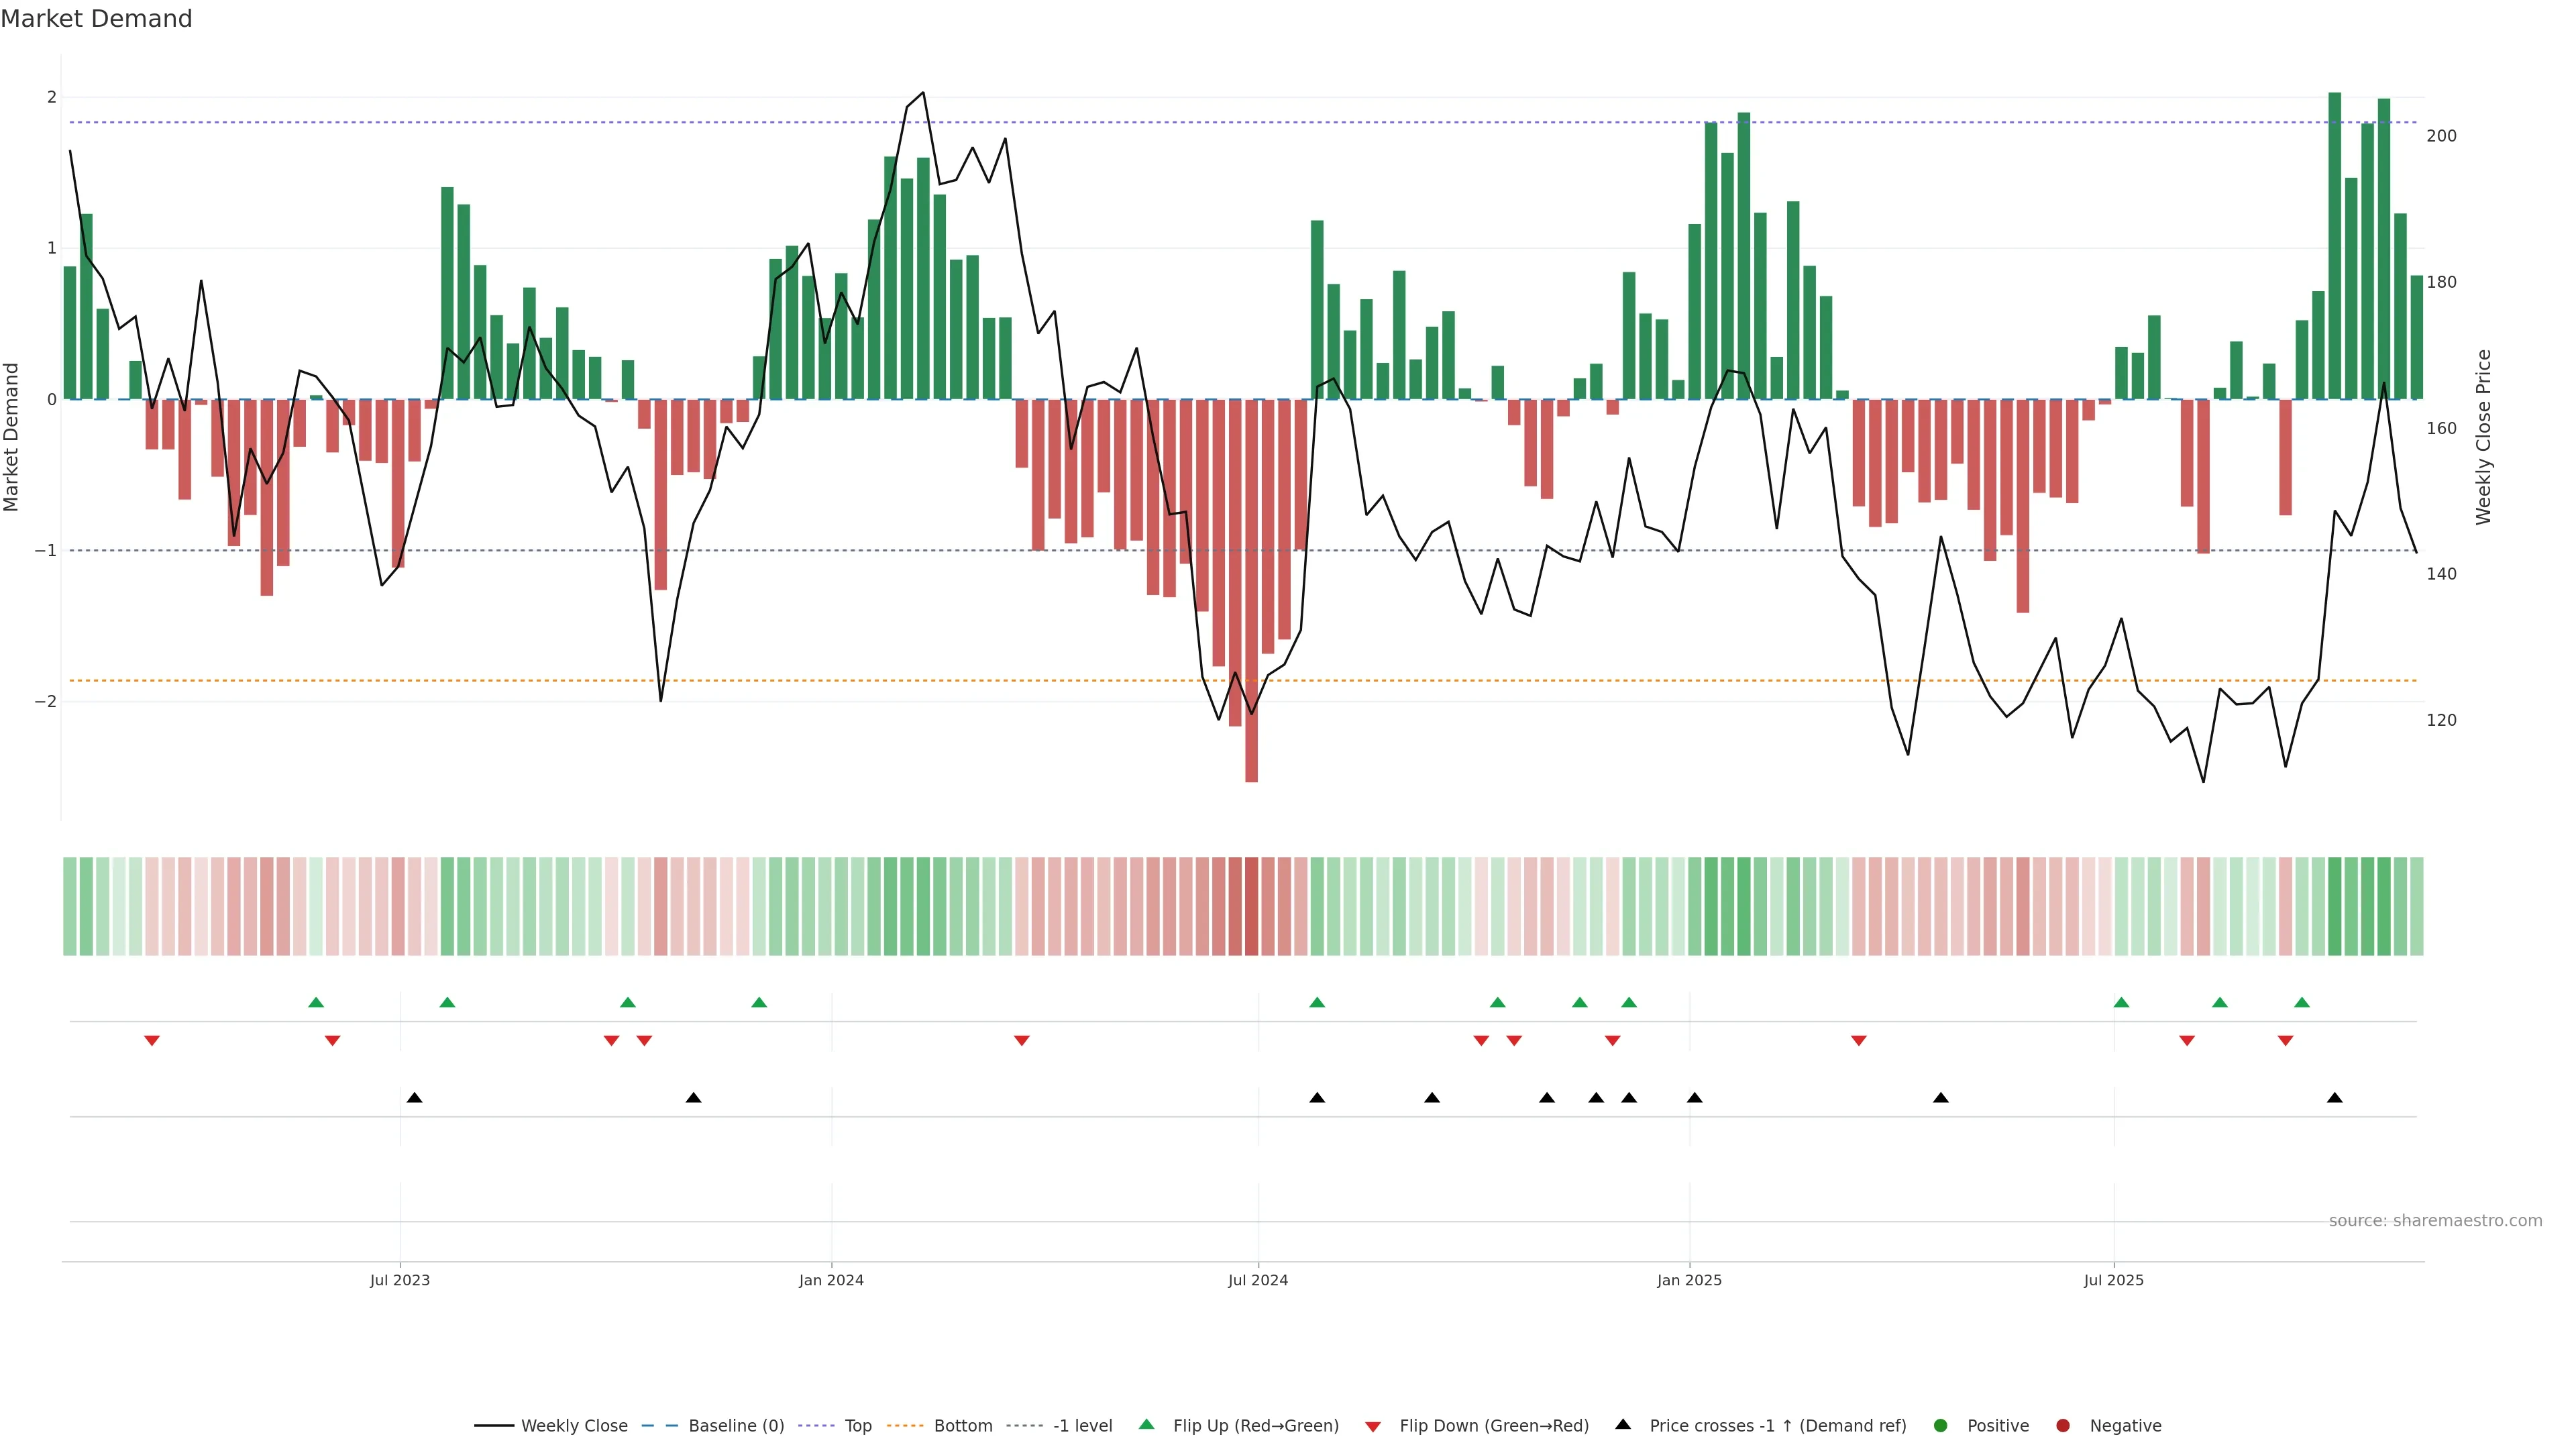Pick the darkest red heatmap strip cell
Screen dimensions: 2576x1449
(1251, 906)
